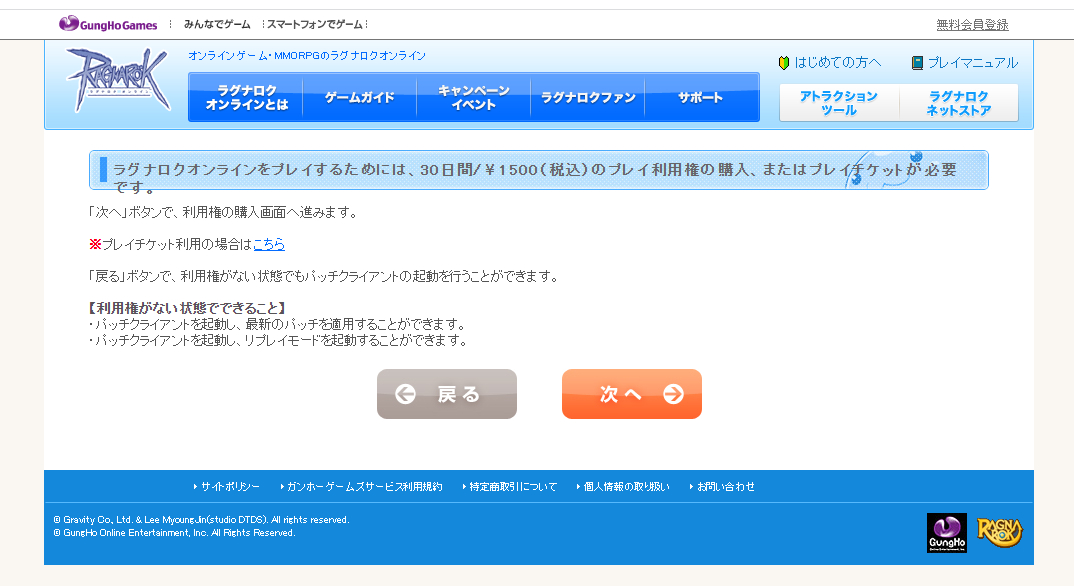
Task: Click こちら link for play ticket
Action: (x=269, y=244)
